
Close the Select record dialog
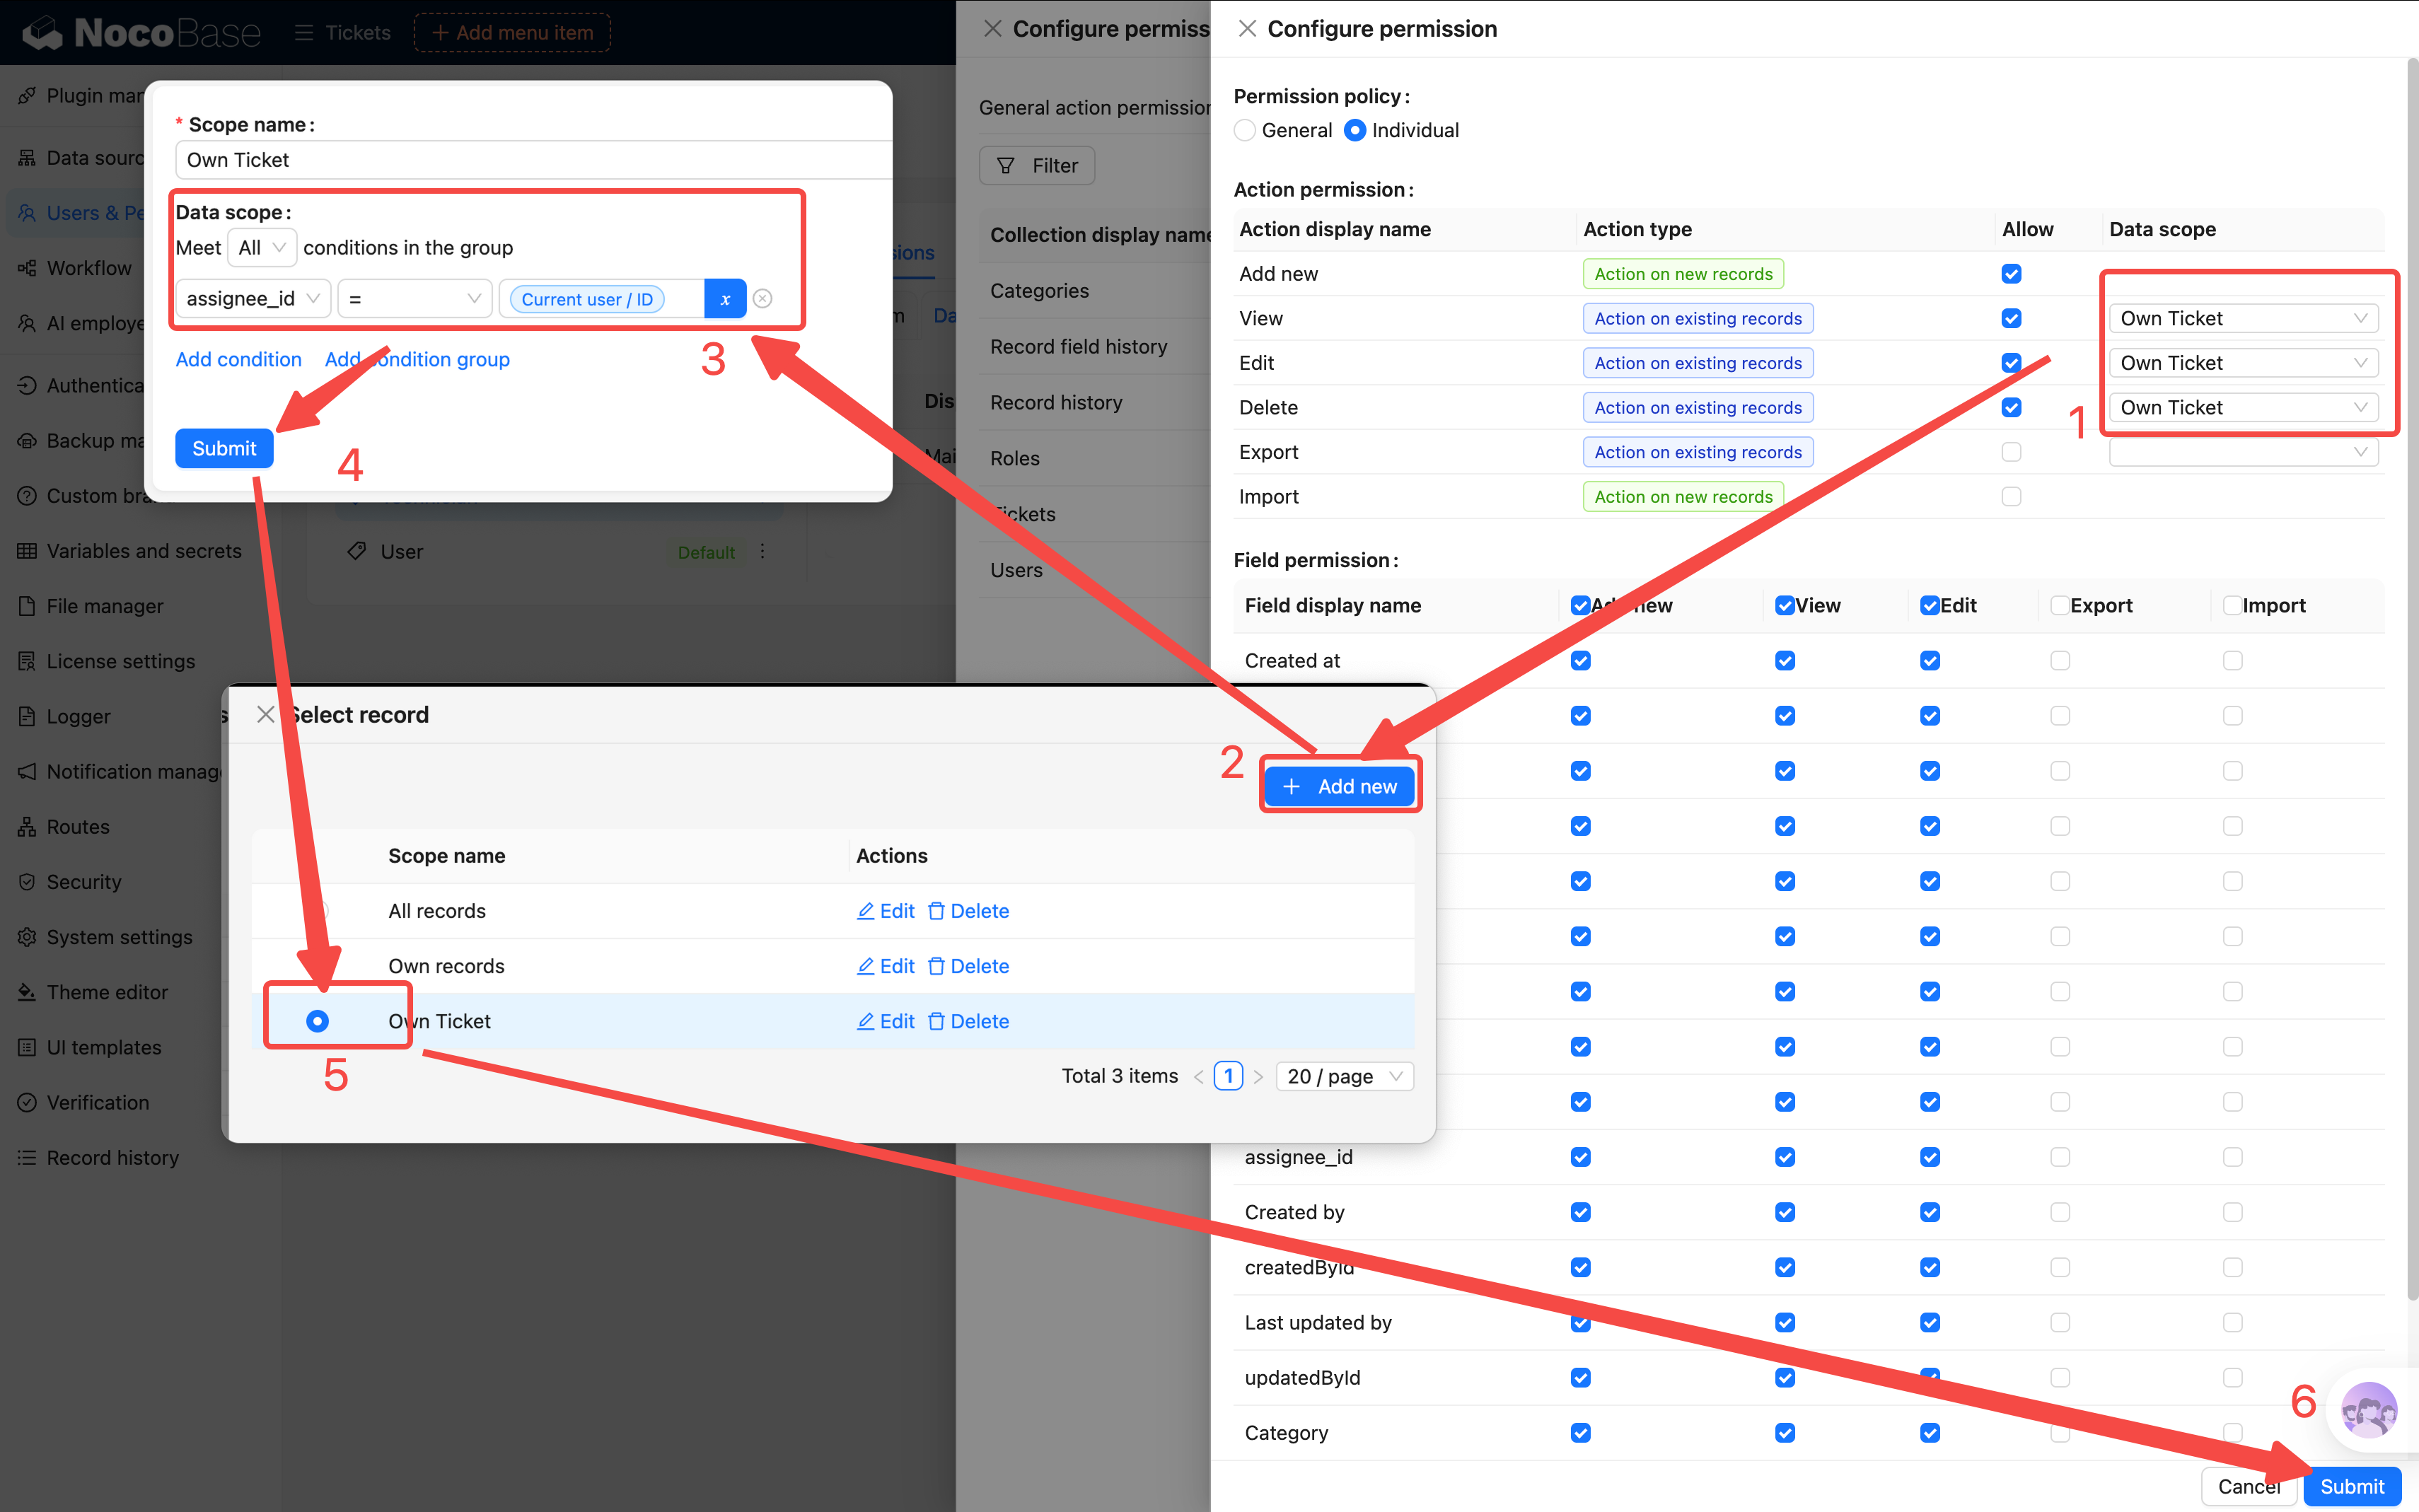coord(265,714)
